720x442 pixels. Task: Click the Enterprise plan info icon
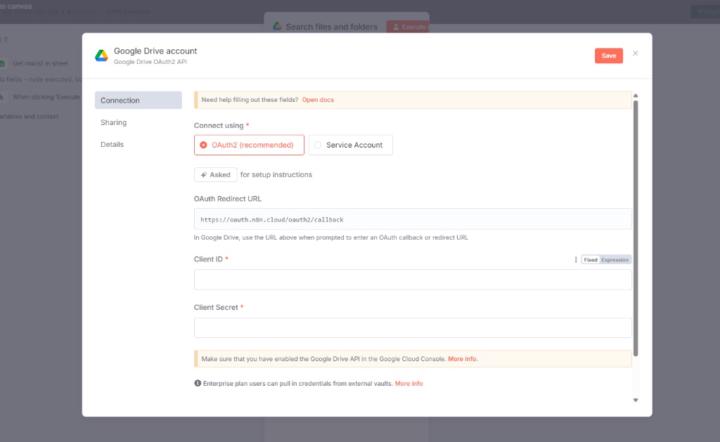[x=197, y=383]
